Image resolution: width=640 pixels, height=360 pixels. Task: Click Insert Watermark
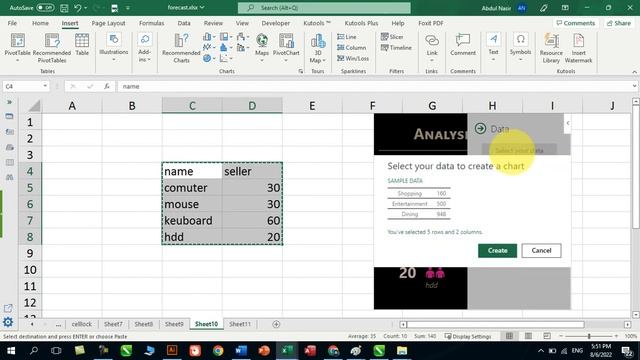point(578,48)
